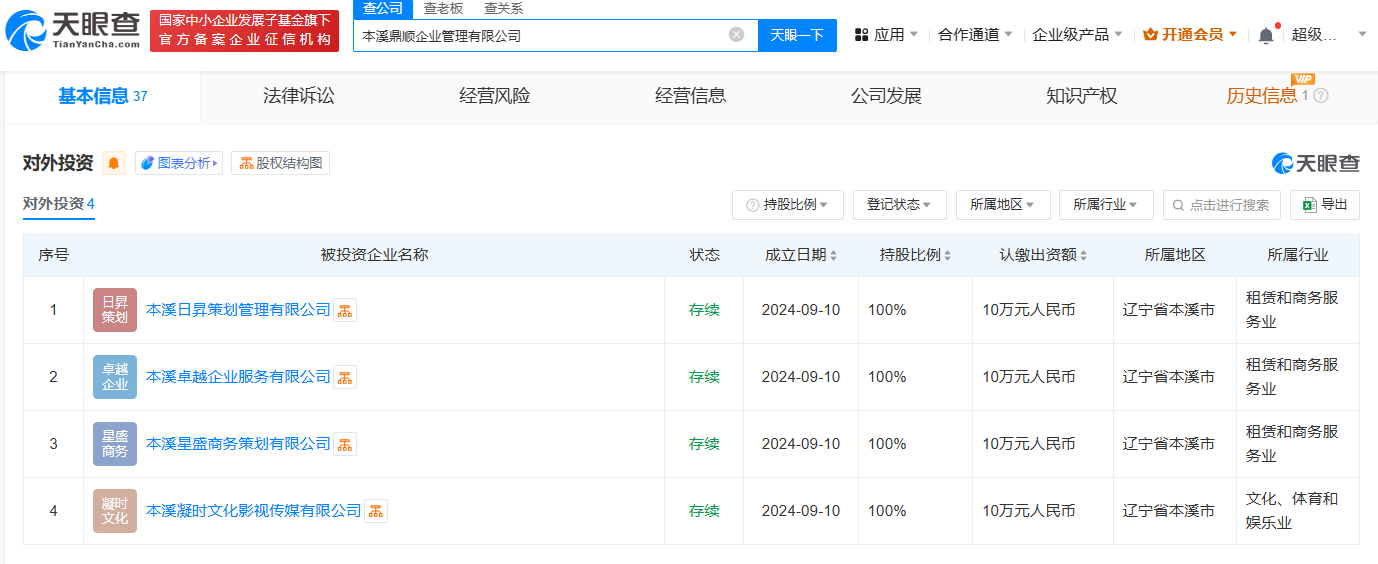Click the header notification bell icon
This screenshot has width=1378, height=564.
click(x=1265, y=35)
